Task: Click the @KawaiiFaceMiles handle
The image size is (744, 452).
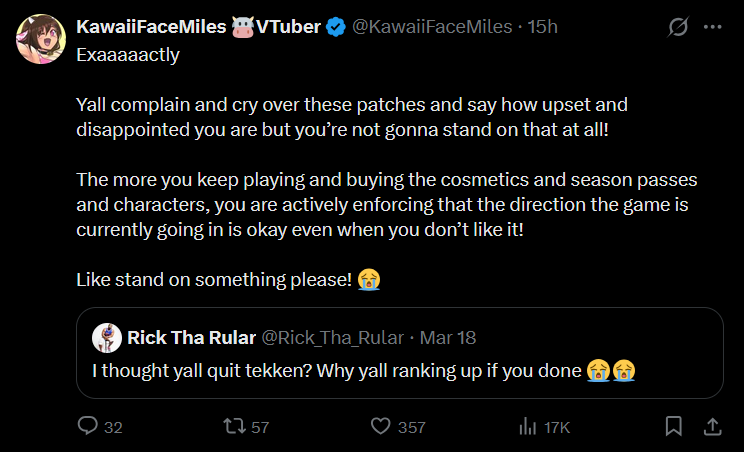Action: [431, 27]
